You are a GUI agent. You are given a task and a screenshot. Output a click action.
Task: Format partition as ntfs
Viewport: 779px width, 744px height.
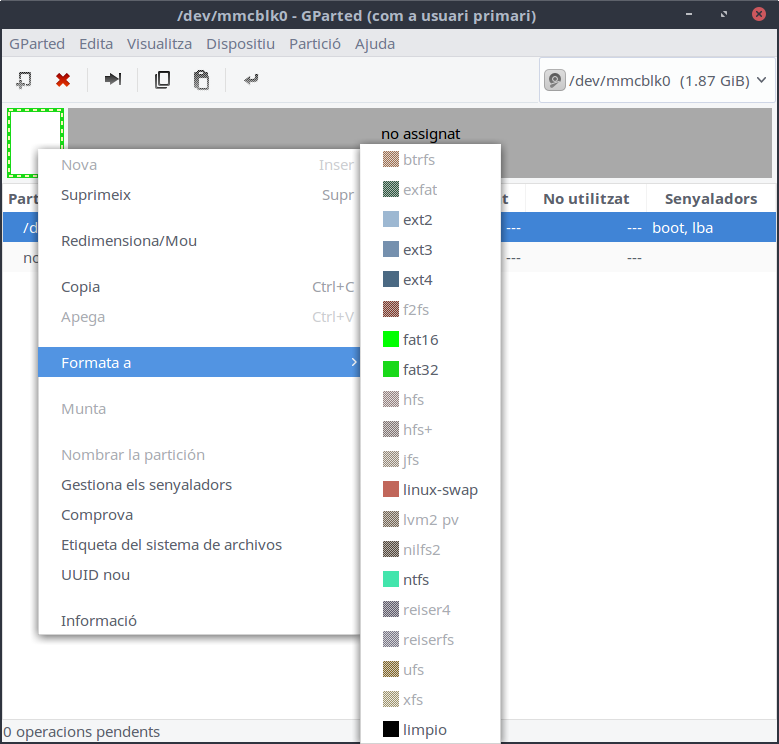(x=430, y=580)
